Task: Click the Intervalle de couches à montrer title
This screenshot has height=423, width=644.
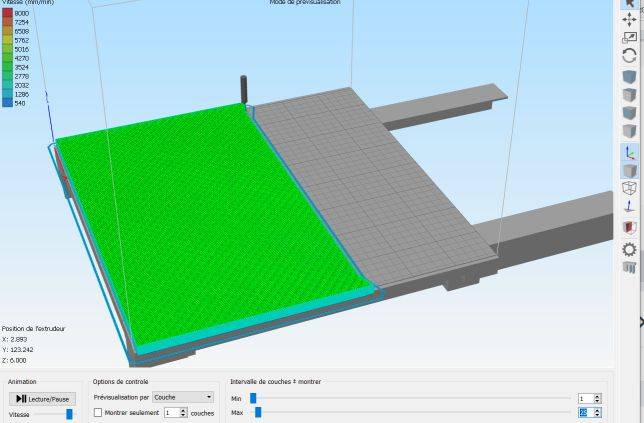Action: (276, 382)
